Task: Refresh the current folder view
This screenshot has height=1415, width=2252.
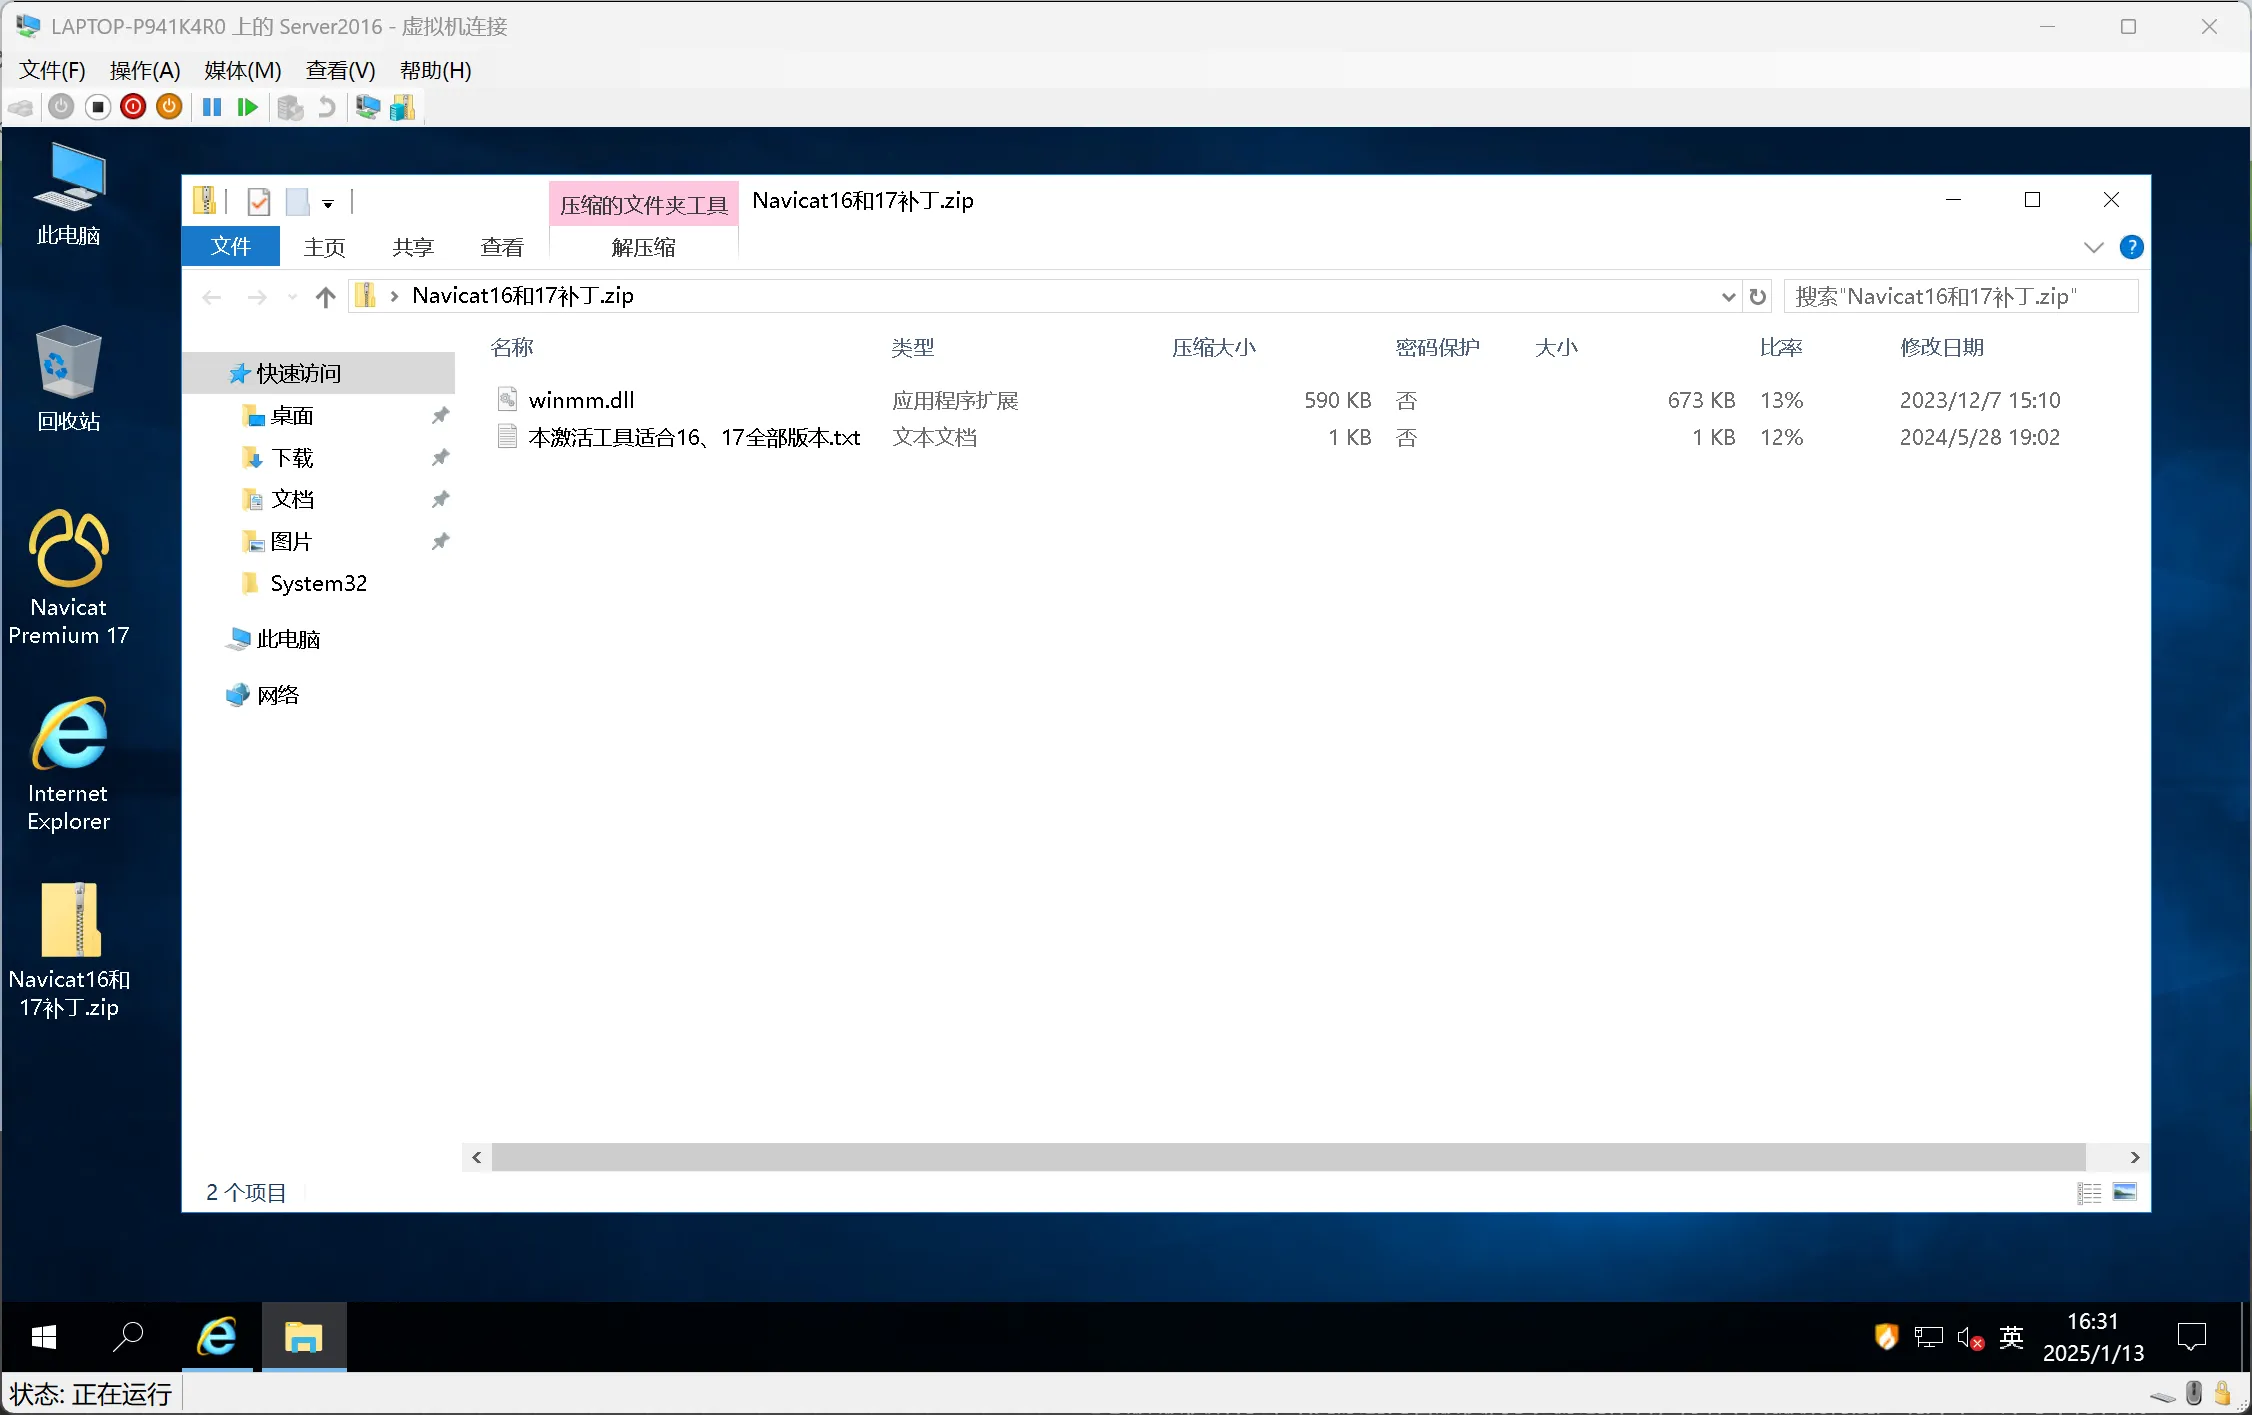Action: (x=1757, y=297)
